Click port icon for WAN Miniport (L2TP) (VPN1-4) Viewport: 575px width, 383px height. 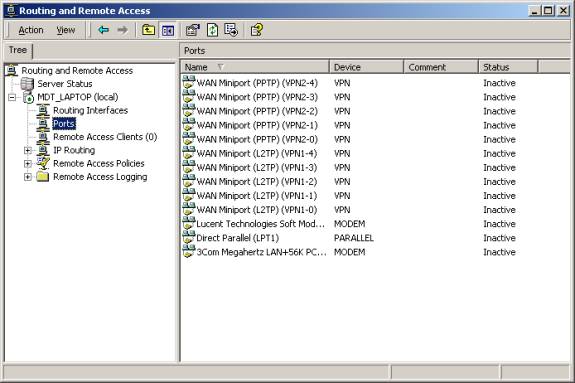(188, 153)
